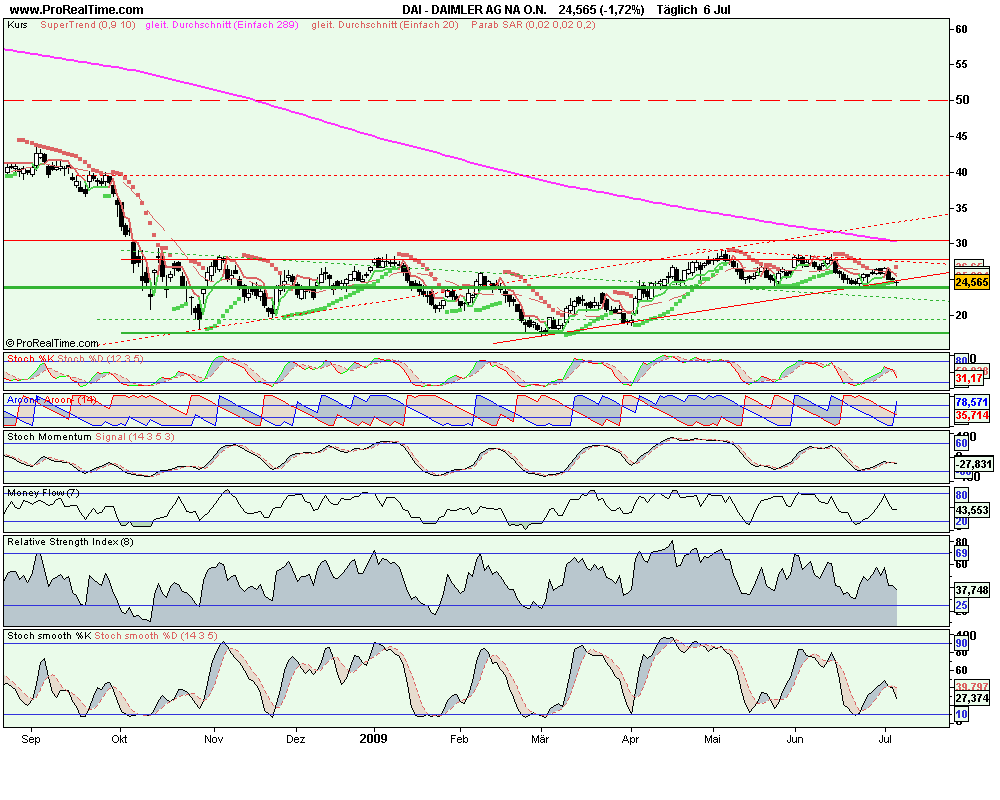The height and width of the screenshot is (800, 1000).
Task: Click the Mär label on time axis
Action: (540, 739)
